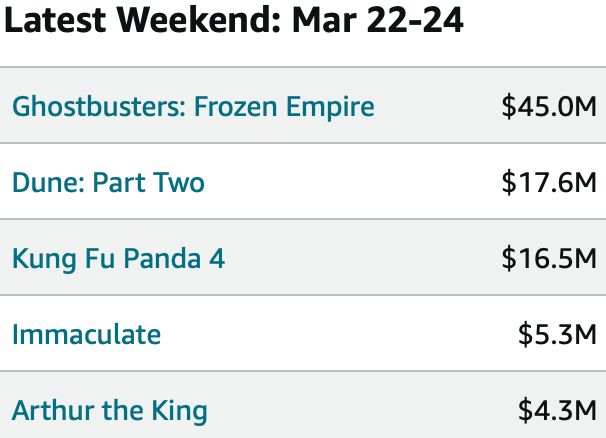Screen dimensions: 606x438
Task: Click empty space in the Dune row
Action: (348, 182)
